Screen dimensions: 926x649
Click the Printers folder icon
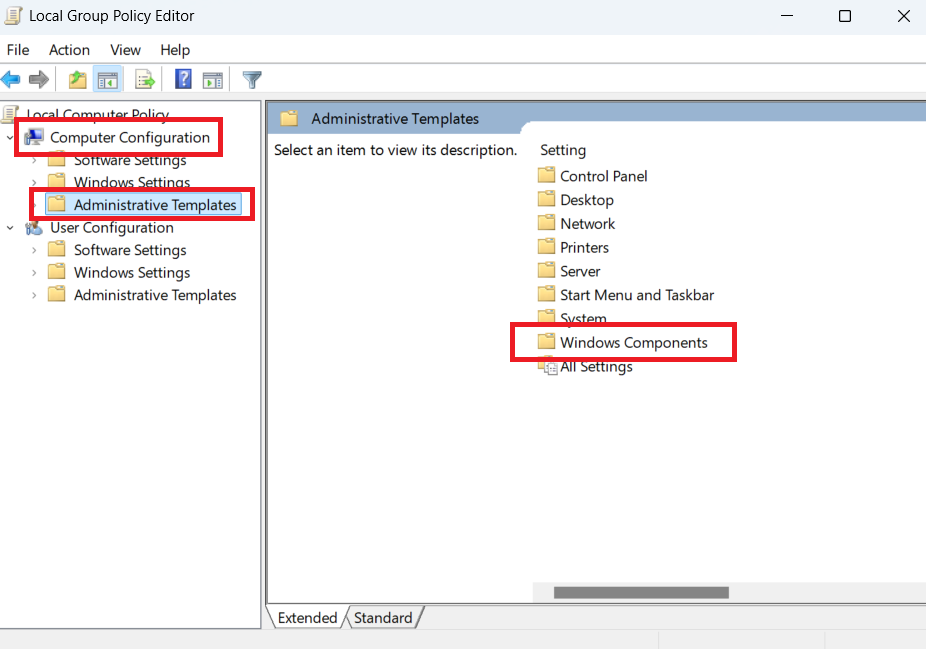(x=546, y=246)
